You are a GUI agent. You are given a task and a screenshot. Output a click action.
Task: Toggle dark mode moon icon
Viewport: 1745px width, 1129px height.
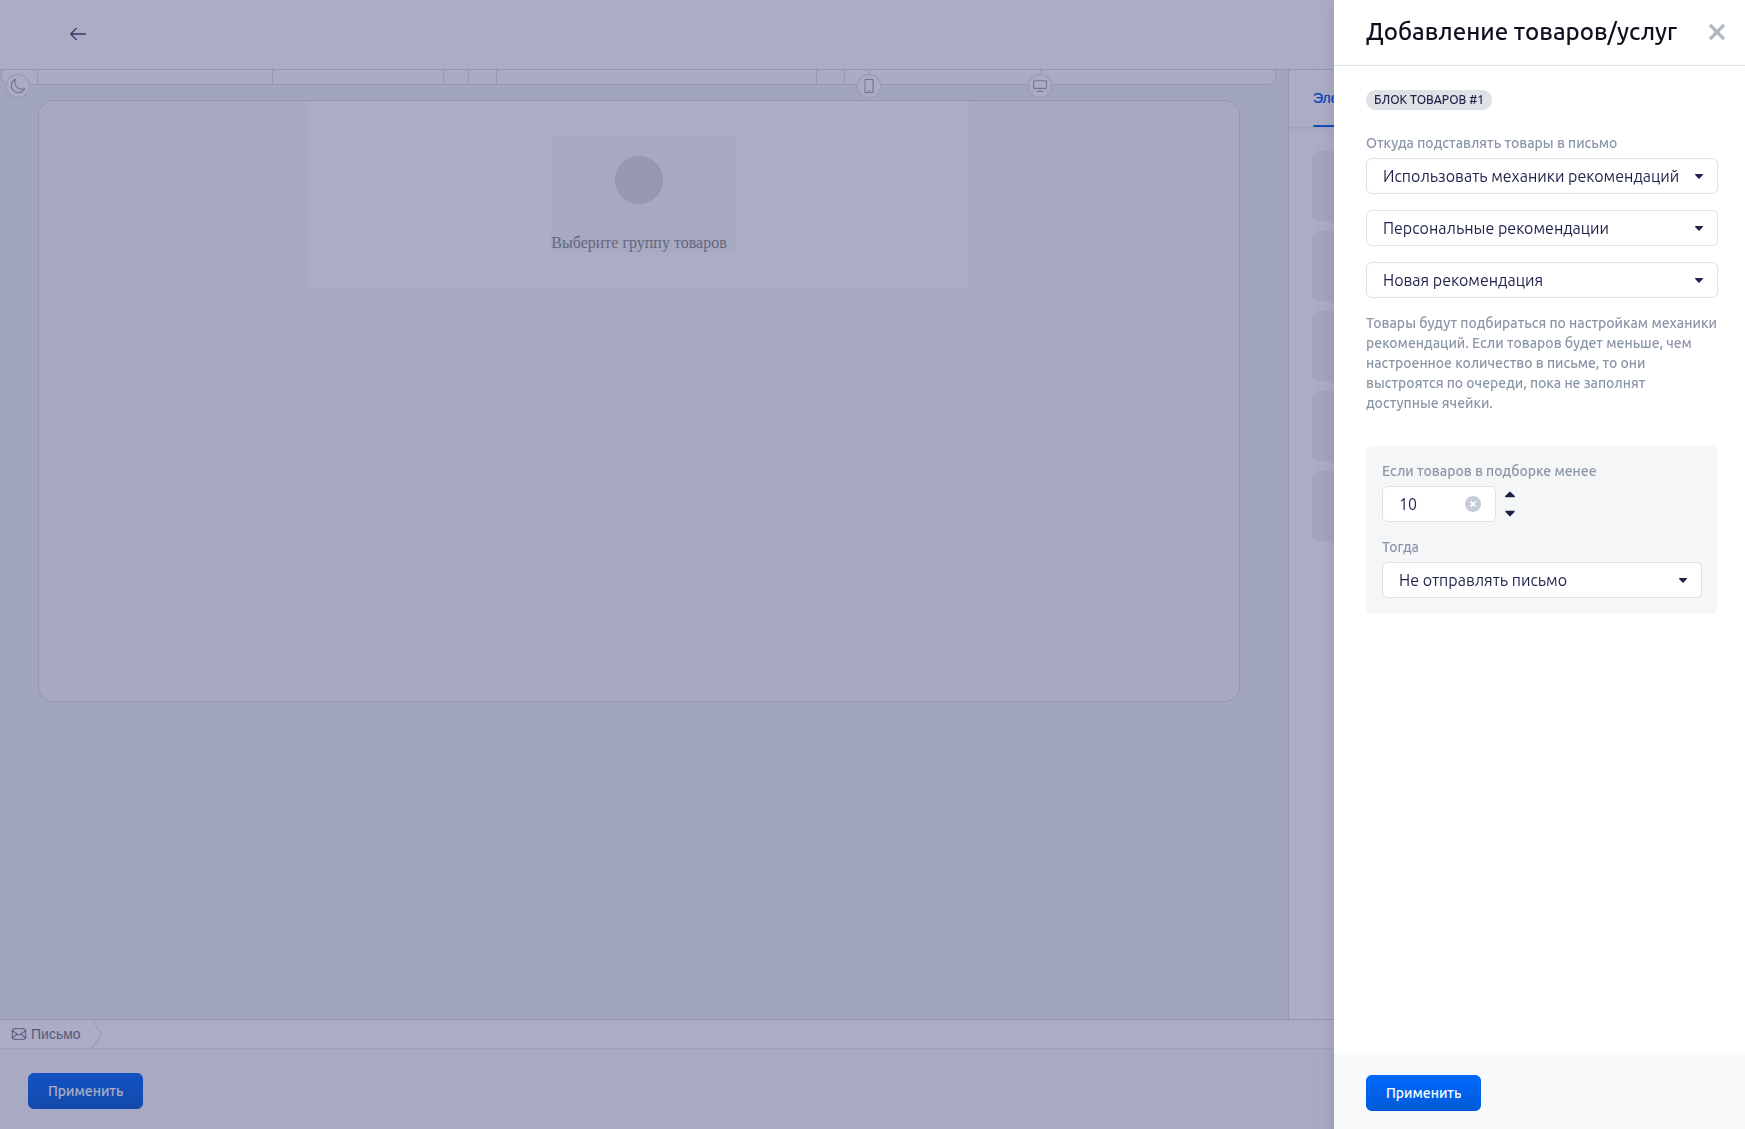click(18, 86)
